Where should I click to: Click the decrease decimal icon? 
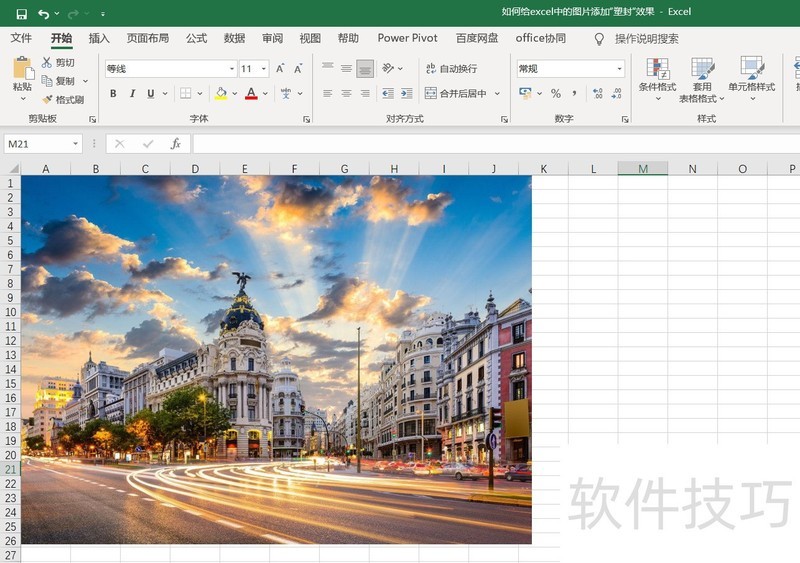pos(616,93)
